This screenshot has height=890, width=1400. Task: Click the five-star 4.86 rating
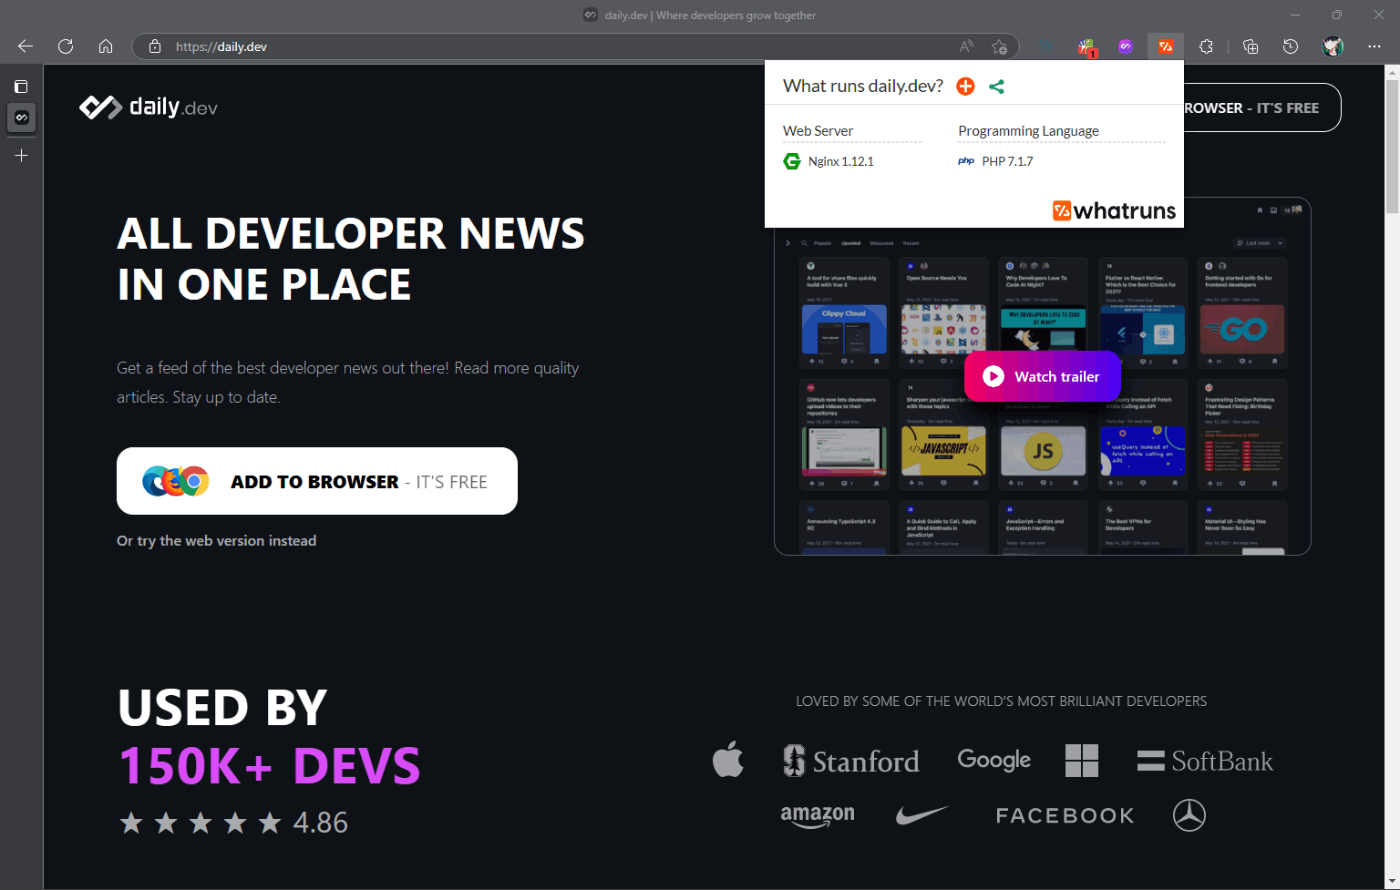[233, 823]
